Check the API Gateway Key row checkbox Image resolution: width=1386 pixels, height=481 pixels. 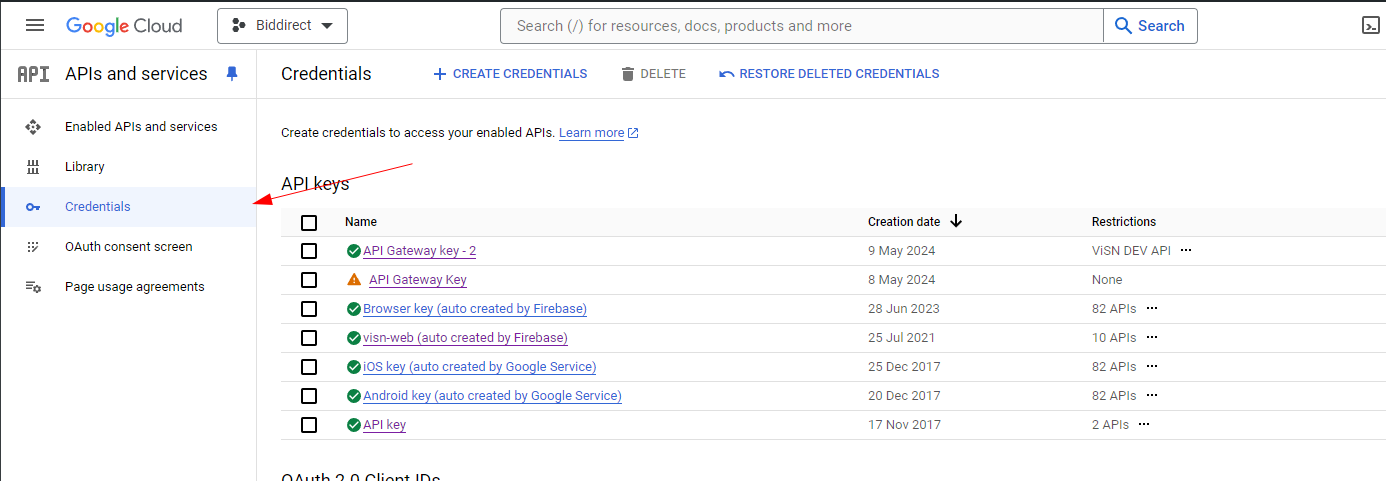[x=309, y=280]
